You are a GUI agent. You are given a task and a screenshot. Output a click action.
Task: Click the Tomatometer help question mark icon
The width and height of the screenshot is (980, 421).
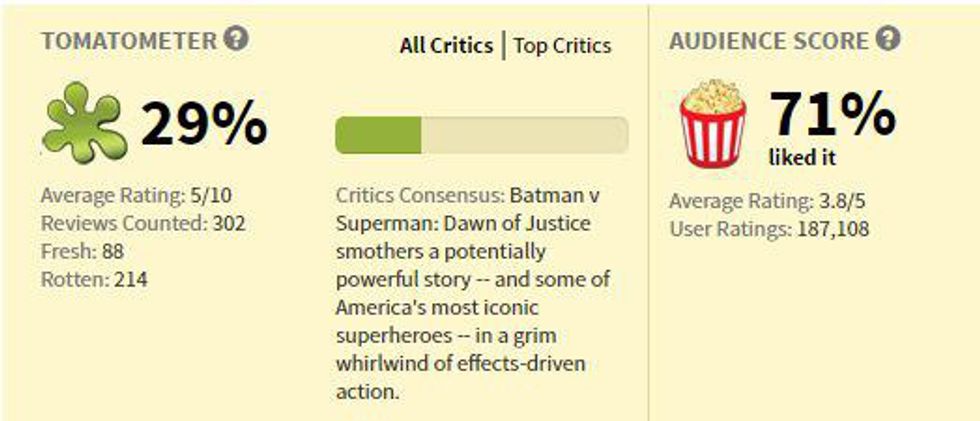coord(237,40)
